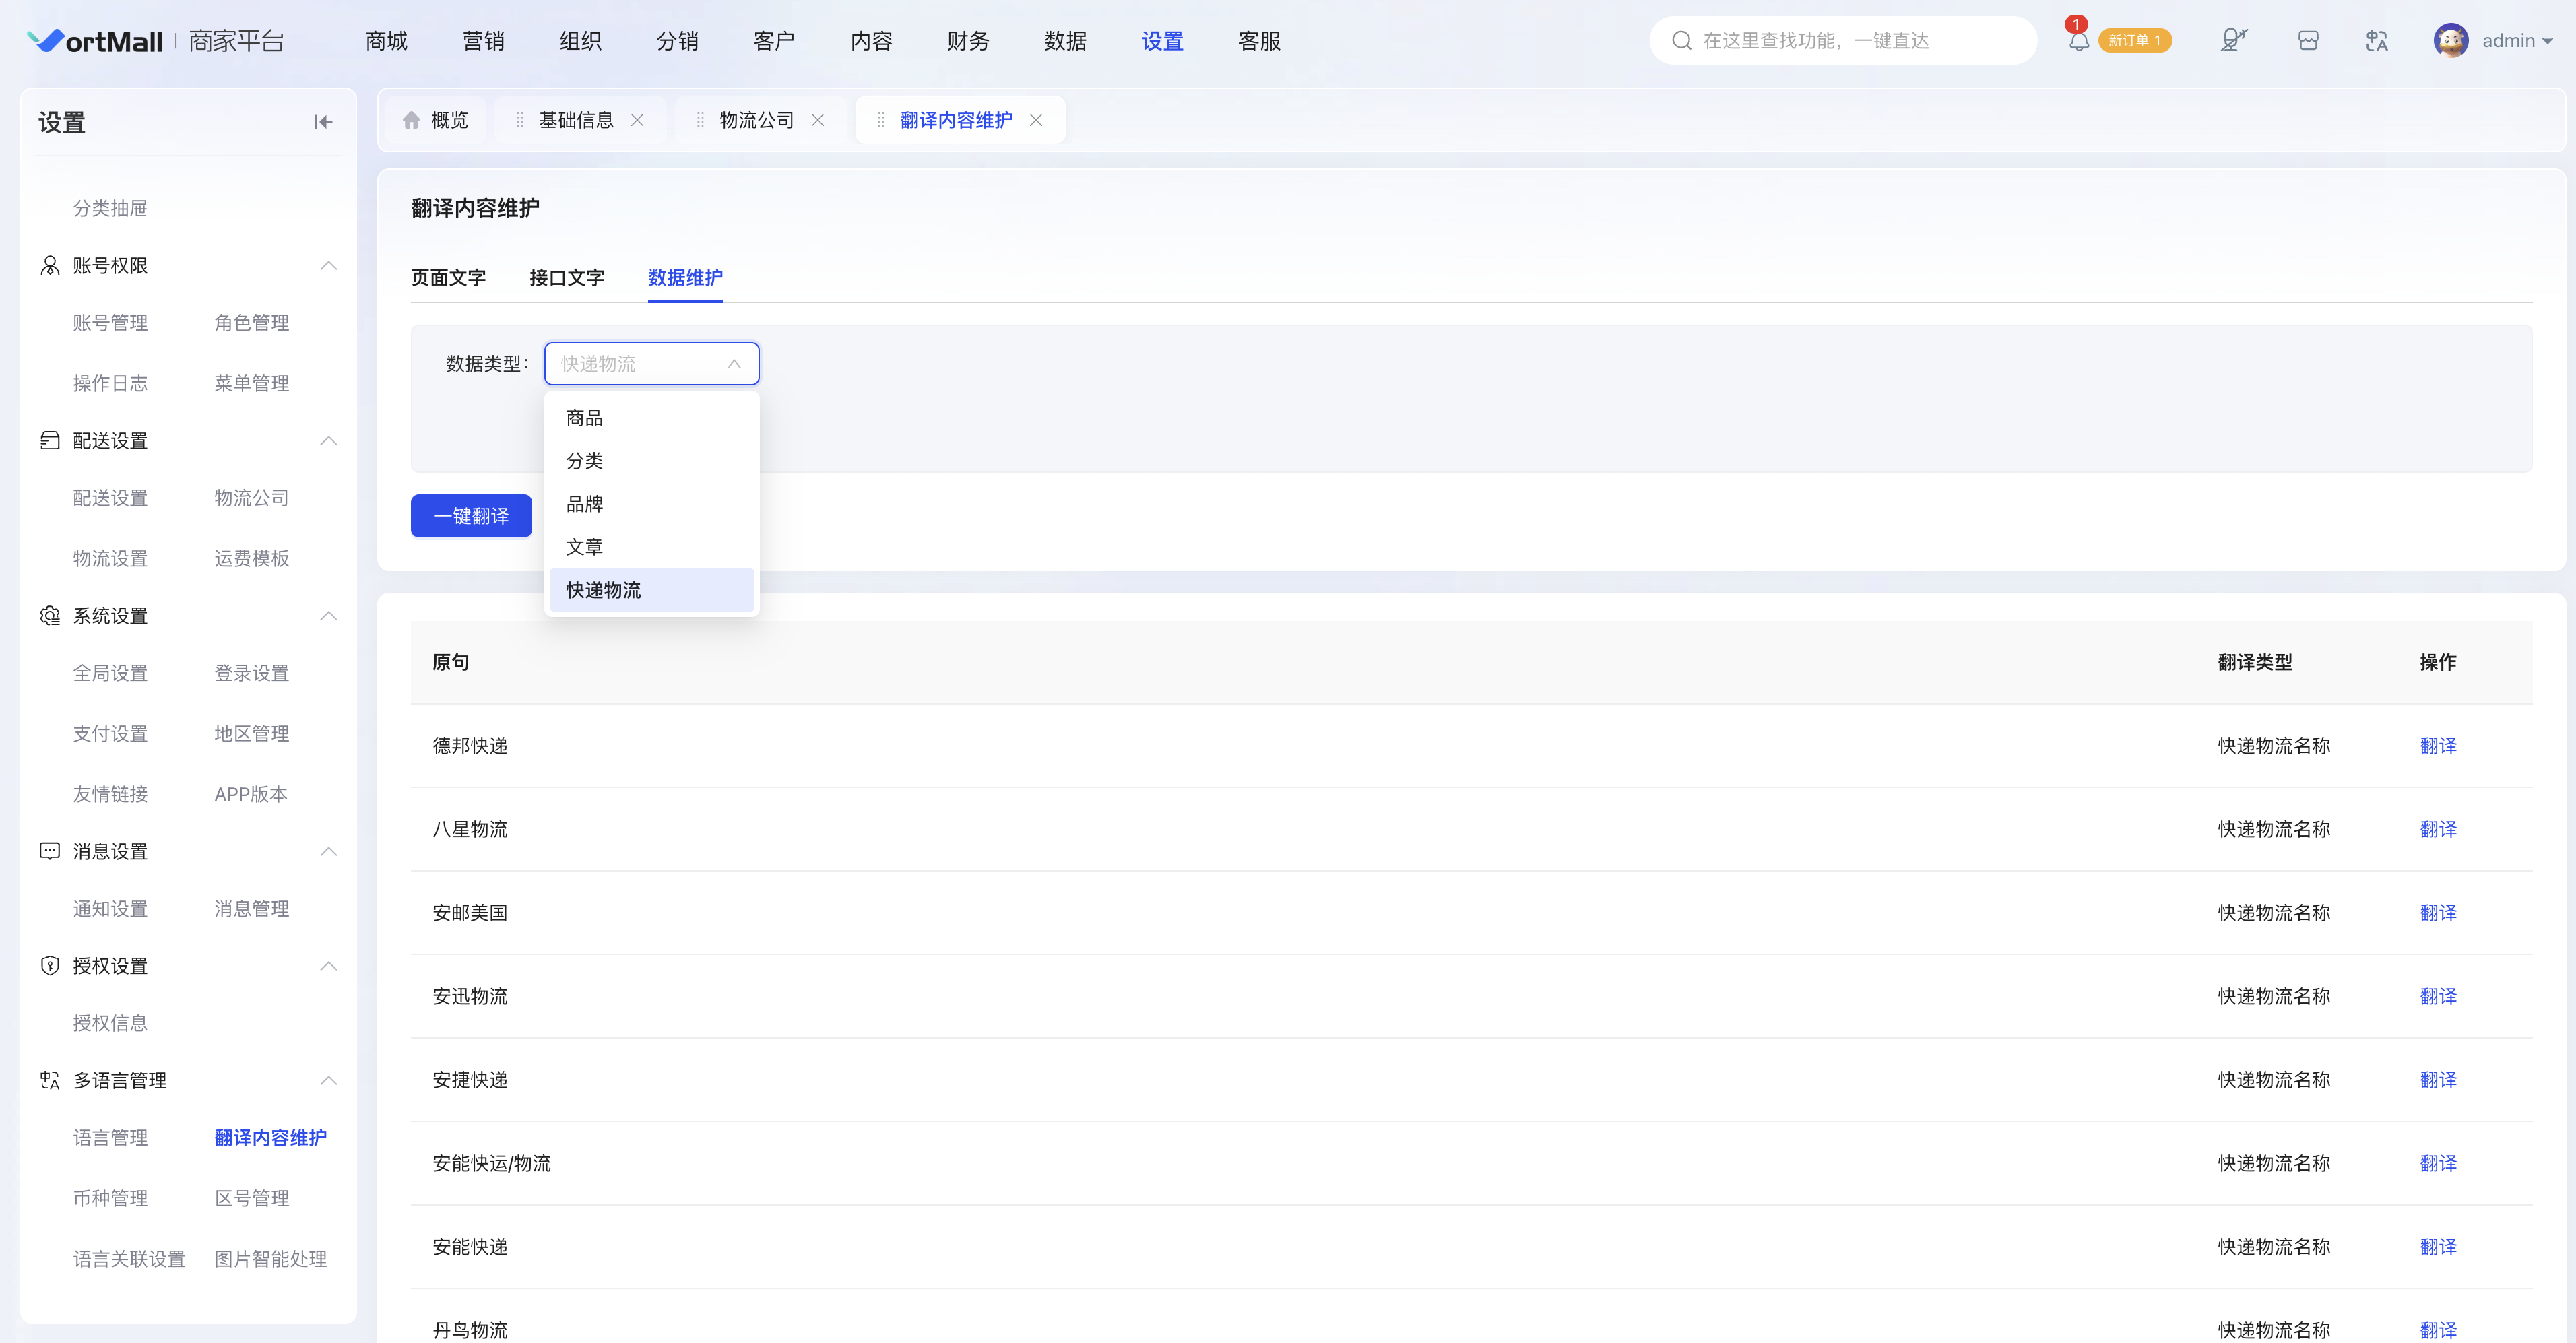Collapse the 设置 sidebar panel icon
The image size is (2576, 1343).
pos(323,122)
